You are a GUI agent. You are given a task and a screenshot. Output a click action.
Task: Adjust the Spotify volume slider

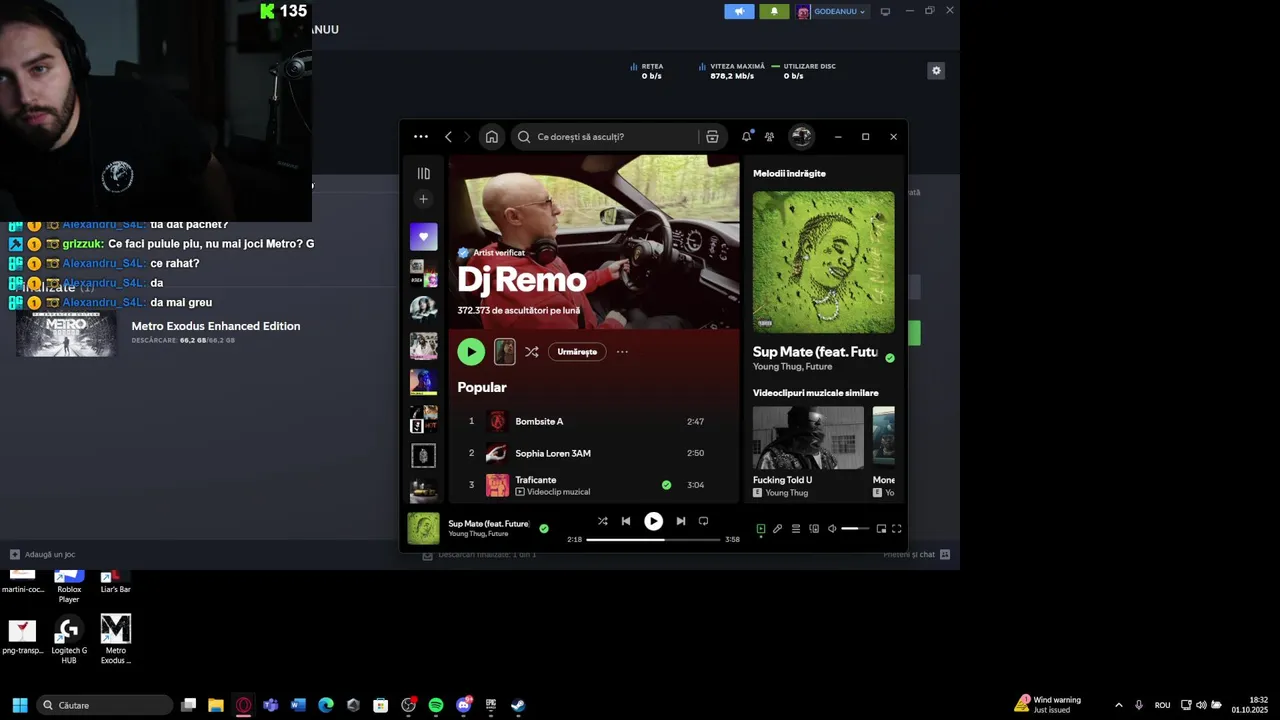point(856,529)
